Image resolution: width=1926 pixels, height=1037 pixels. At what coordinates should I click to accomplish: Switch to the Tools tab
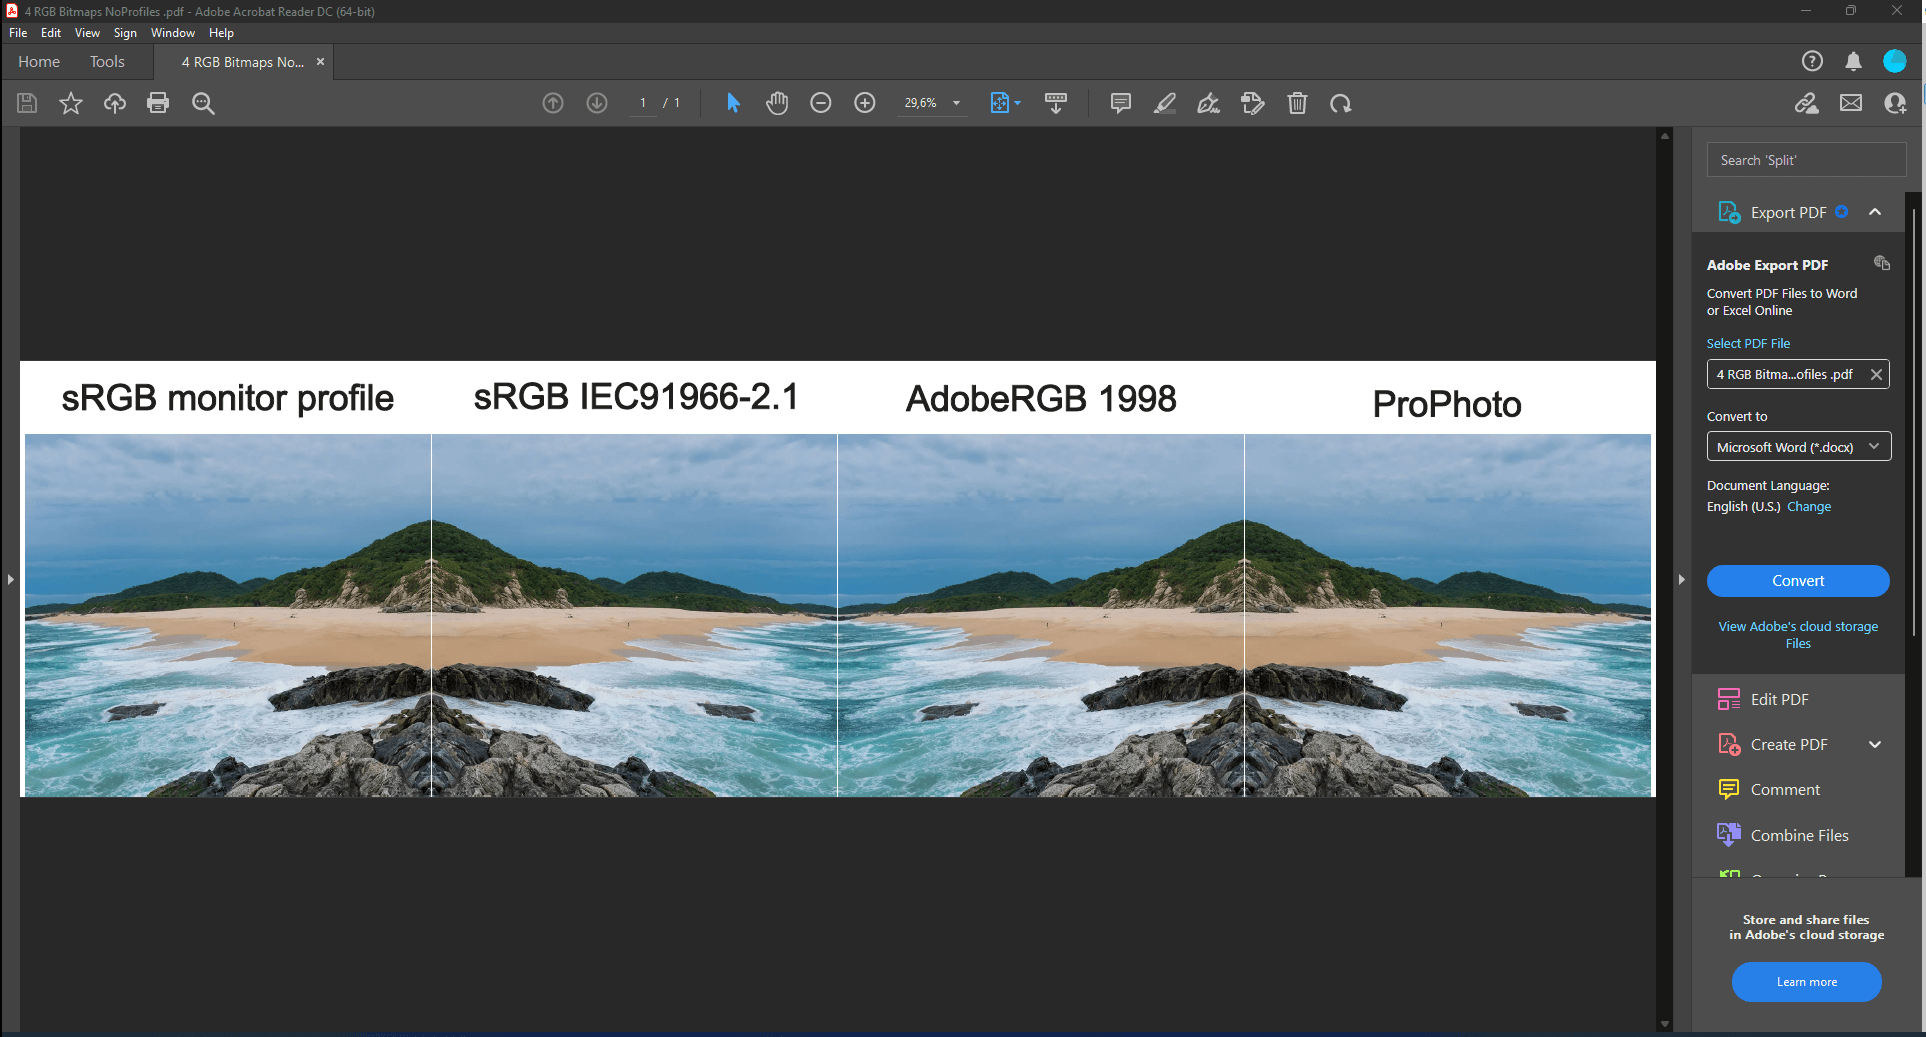[x=107, y=62]
